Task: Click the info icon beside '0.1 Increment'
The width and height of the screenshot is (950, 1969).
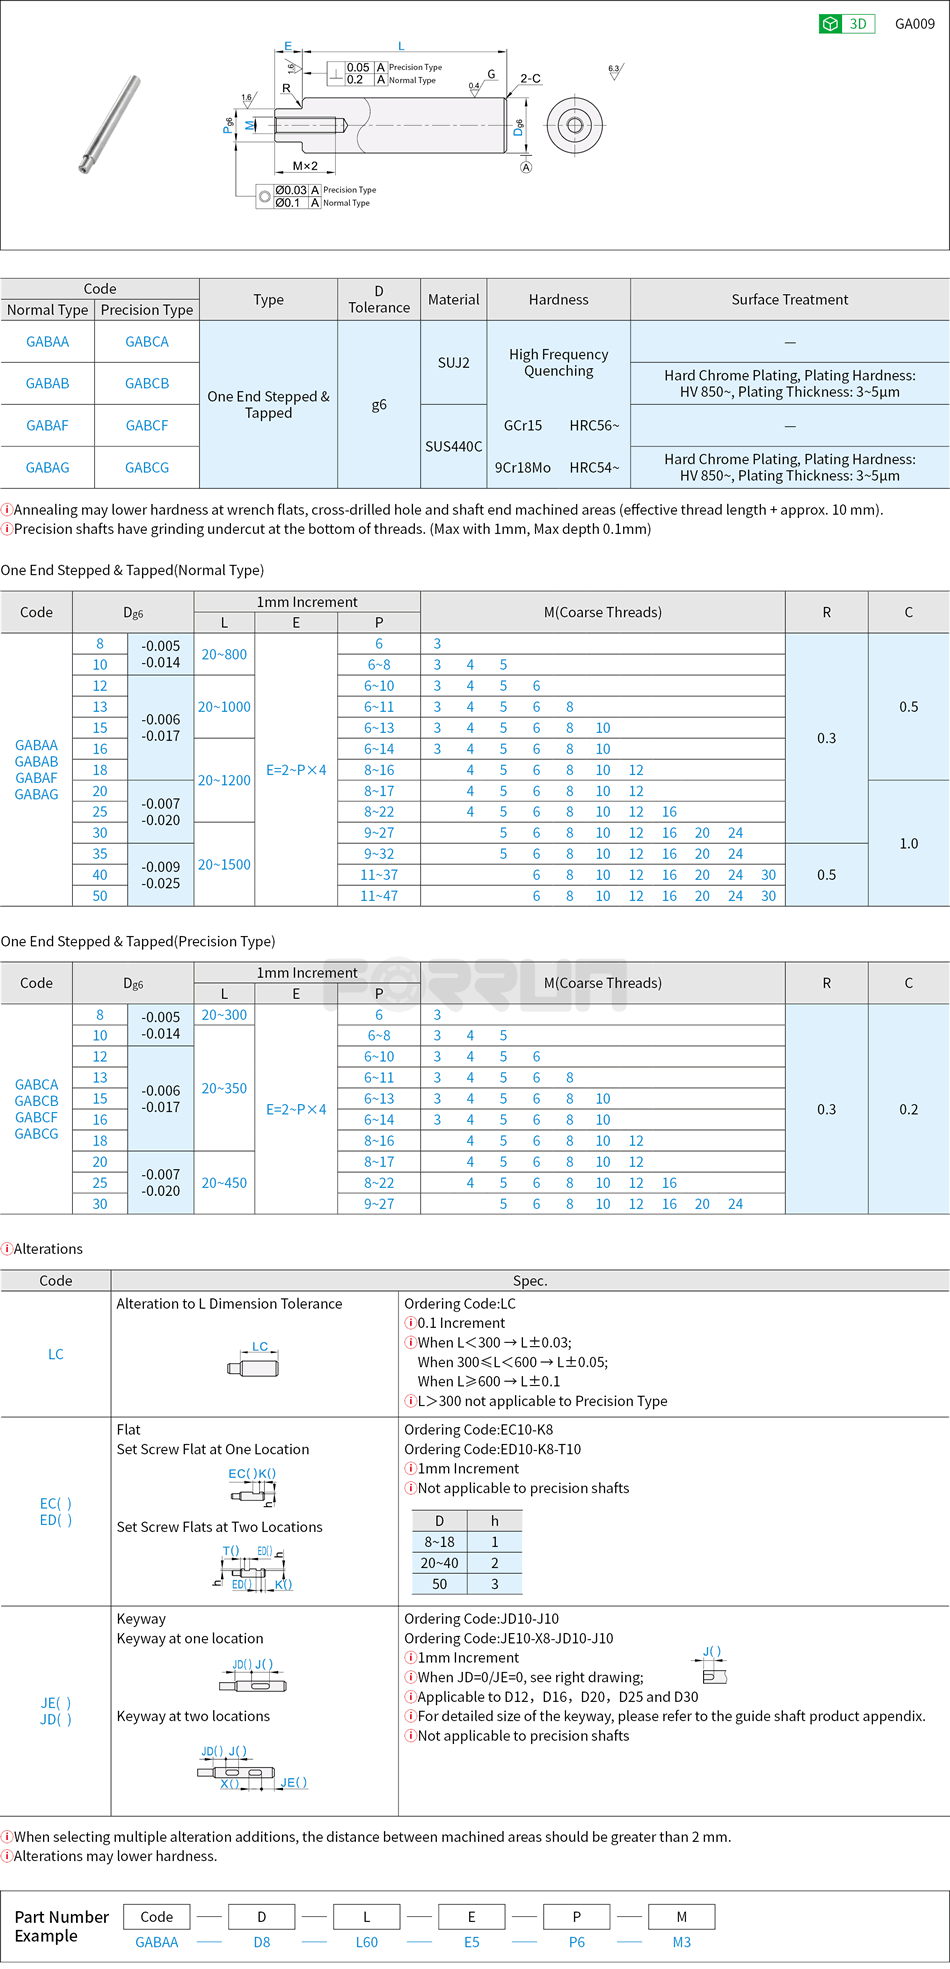Action: [410, 1323]
